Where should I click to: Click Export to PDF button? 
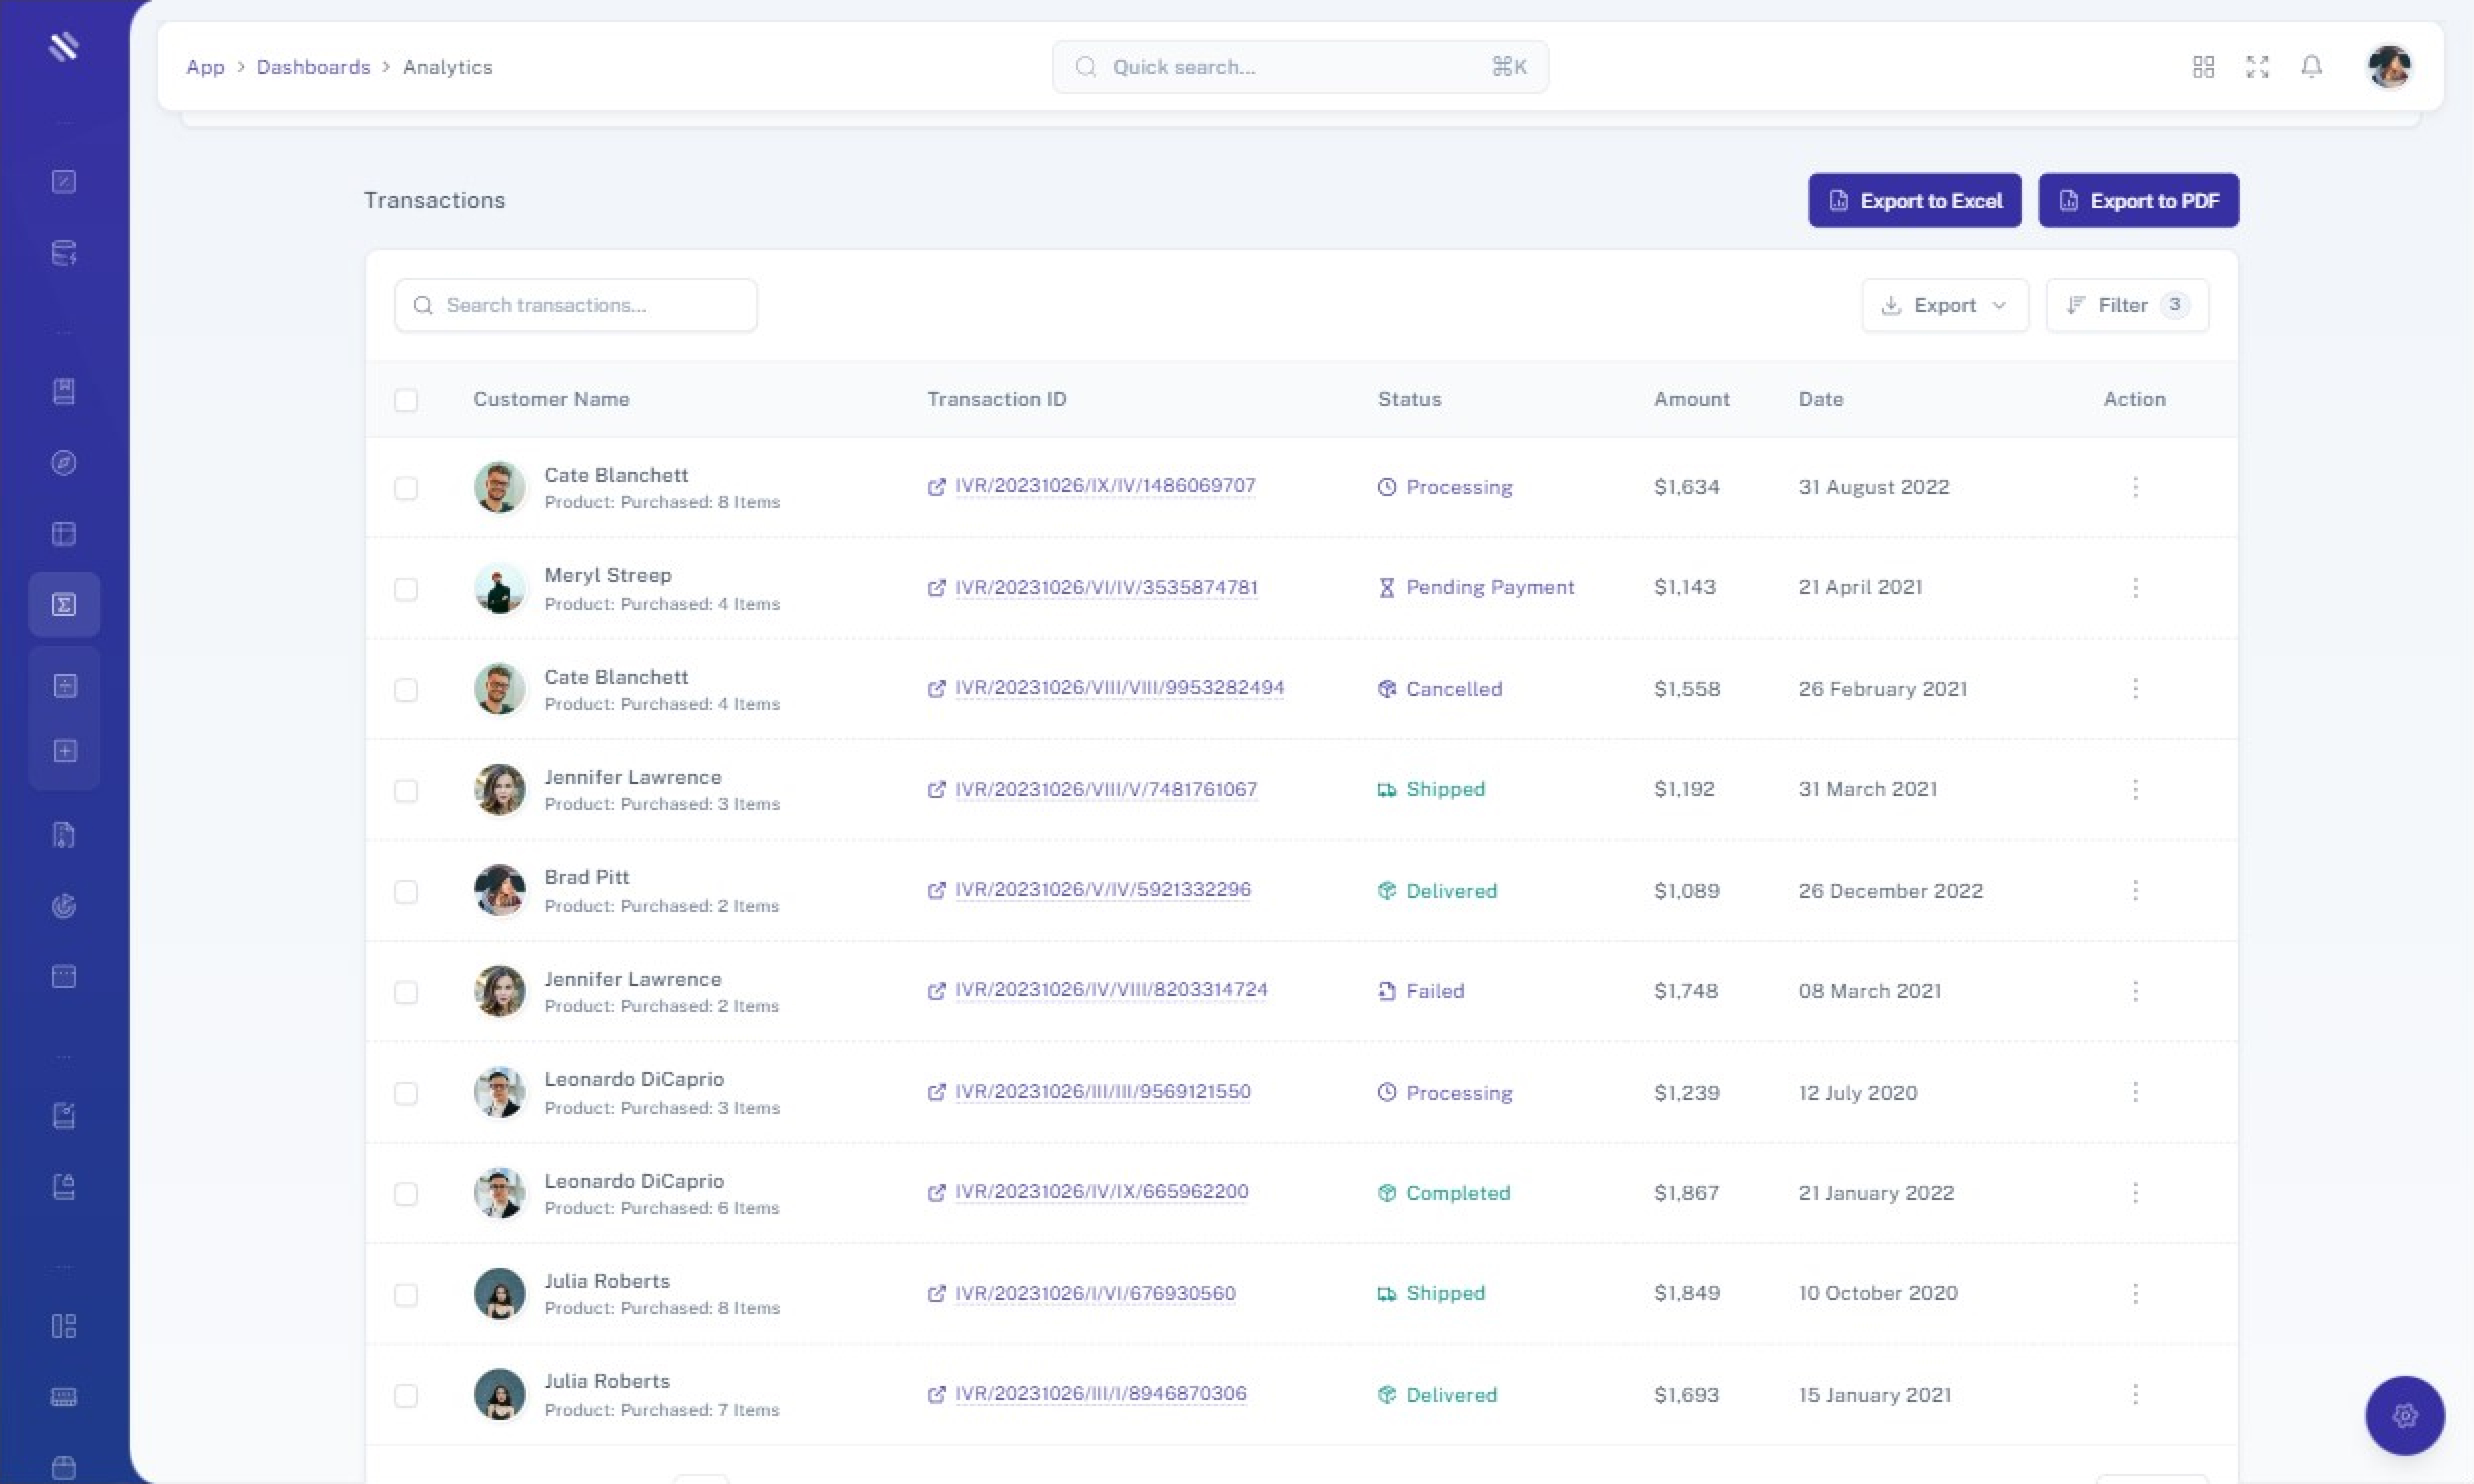(x=2138, y=201)
